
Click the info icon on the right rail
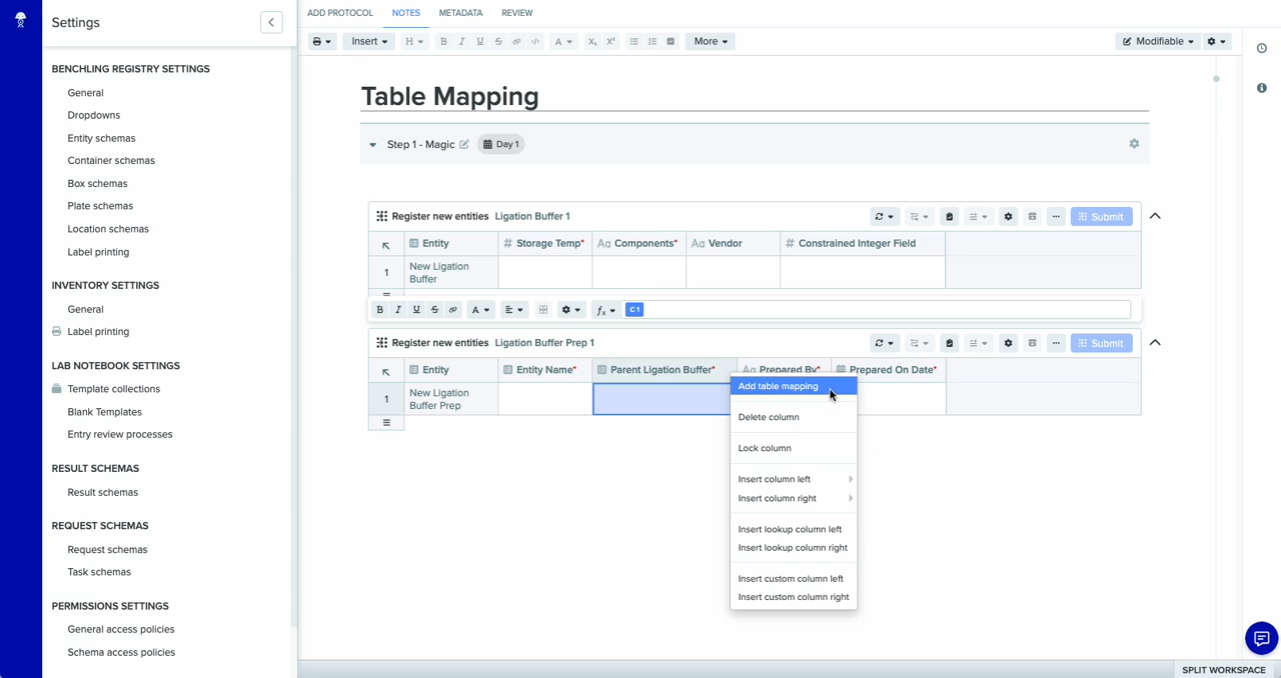[1262, 88]
